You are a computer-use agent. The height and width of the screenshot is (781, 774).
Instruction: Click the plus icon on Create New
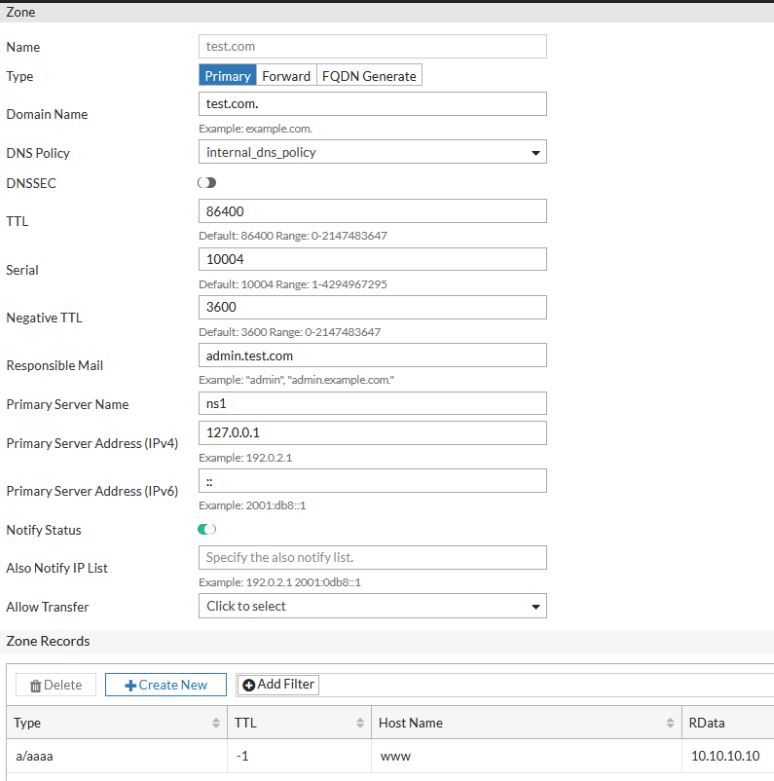130,685
